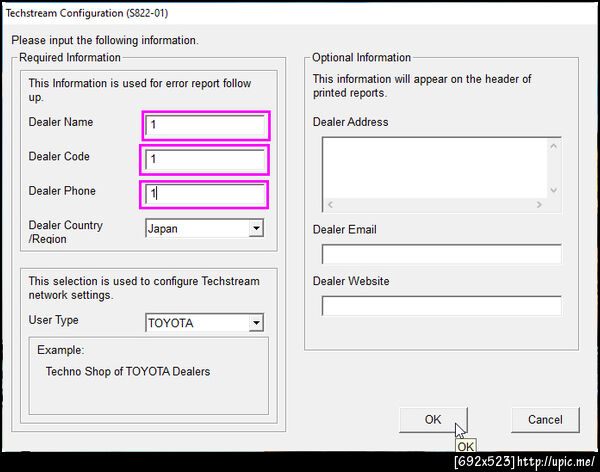The image size is (600, 472).
Task: Click inside the Dealer Address text area
Action: pos(435,168)
